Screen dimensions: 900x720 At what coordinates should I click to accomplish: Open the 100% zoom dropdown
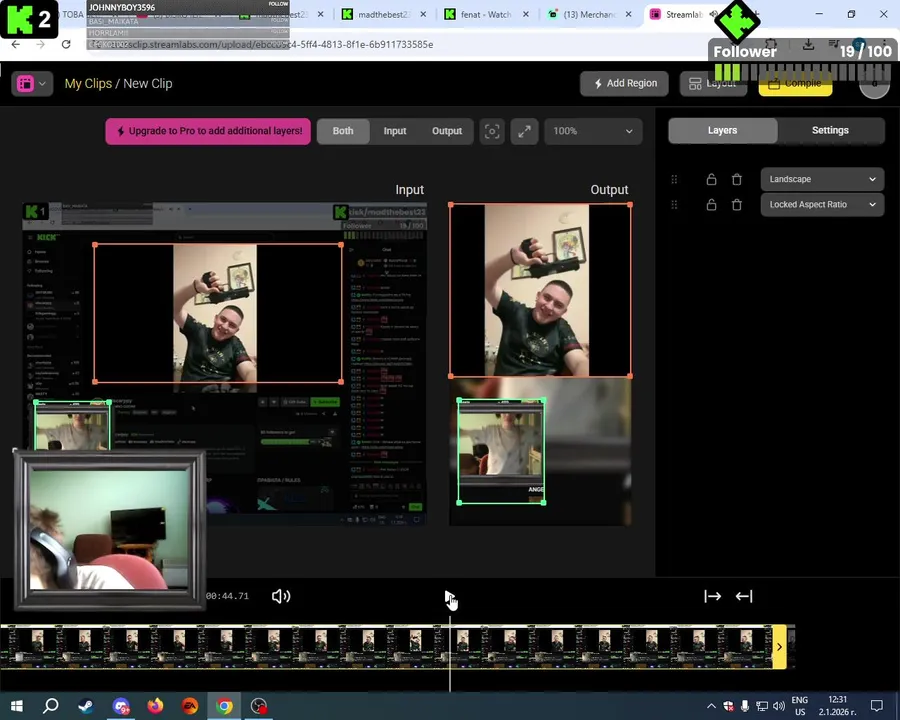(593, 131)
